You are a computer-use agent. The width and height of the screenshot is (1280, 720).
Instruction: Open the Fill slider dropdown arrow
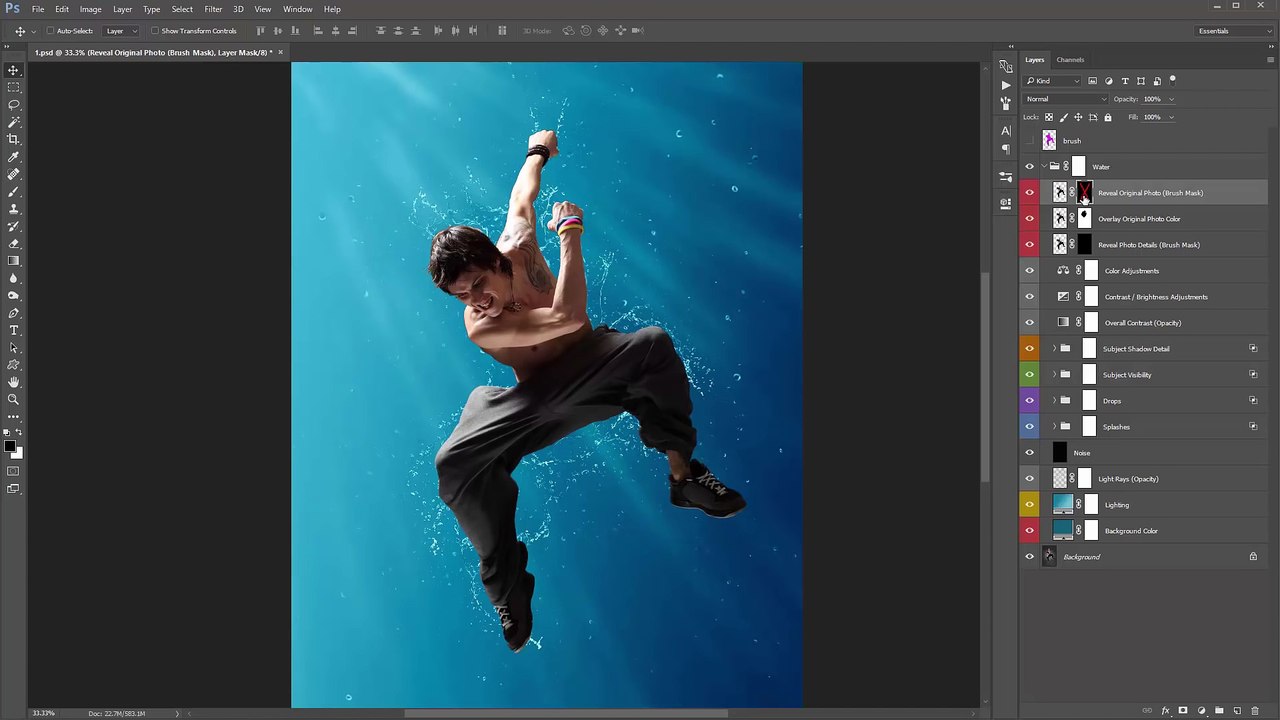[1171, 117]
